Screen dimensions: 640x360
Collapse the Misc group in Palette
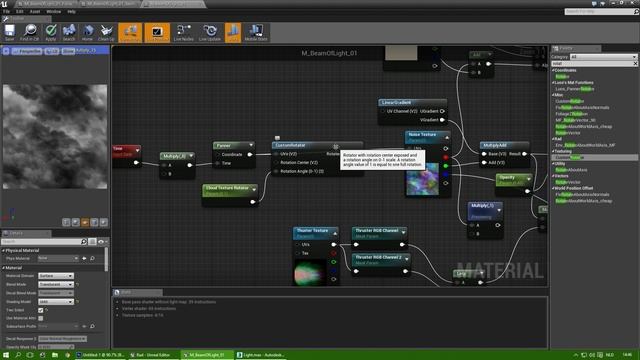553,95
